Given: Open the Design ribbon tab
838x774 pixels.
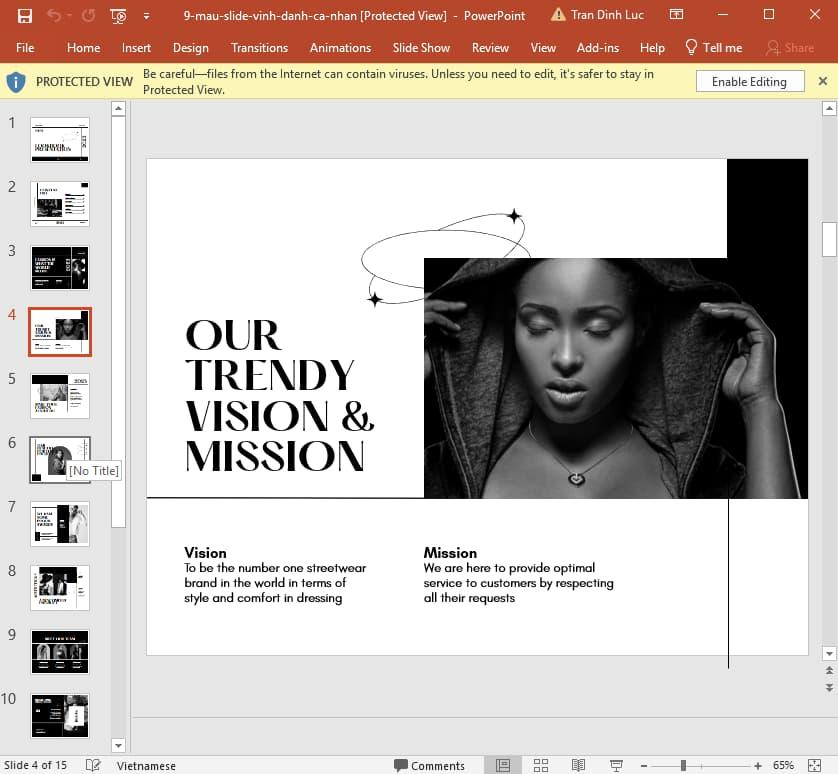Looking at the screenshot, I should pyautogui.click(x=190, y=47).
